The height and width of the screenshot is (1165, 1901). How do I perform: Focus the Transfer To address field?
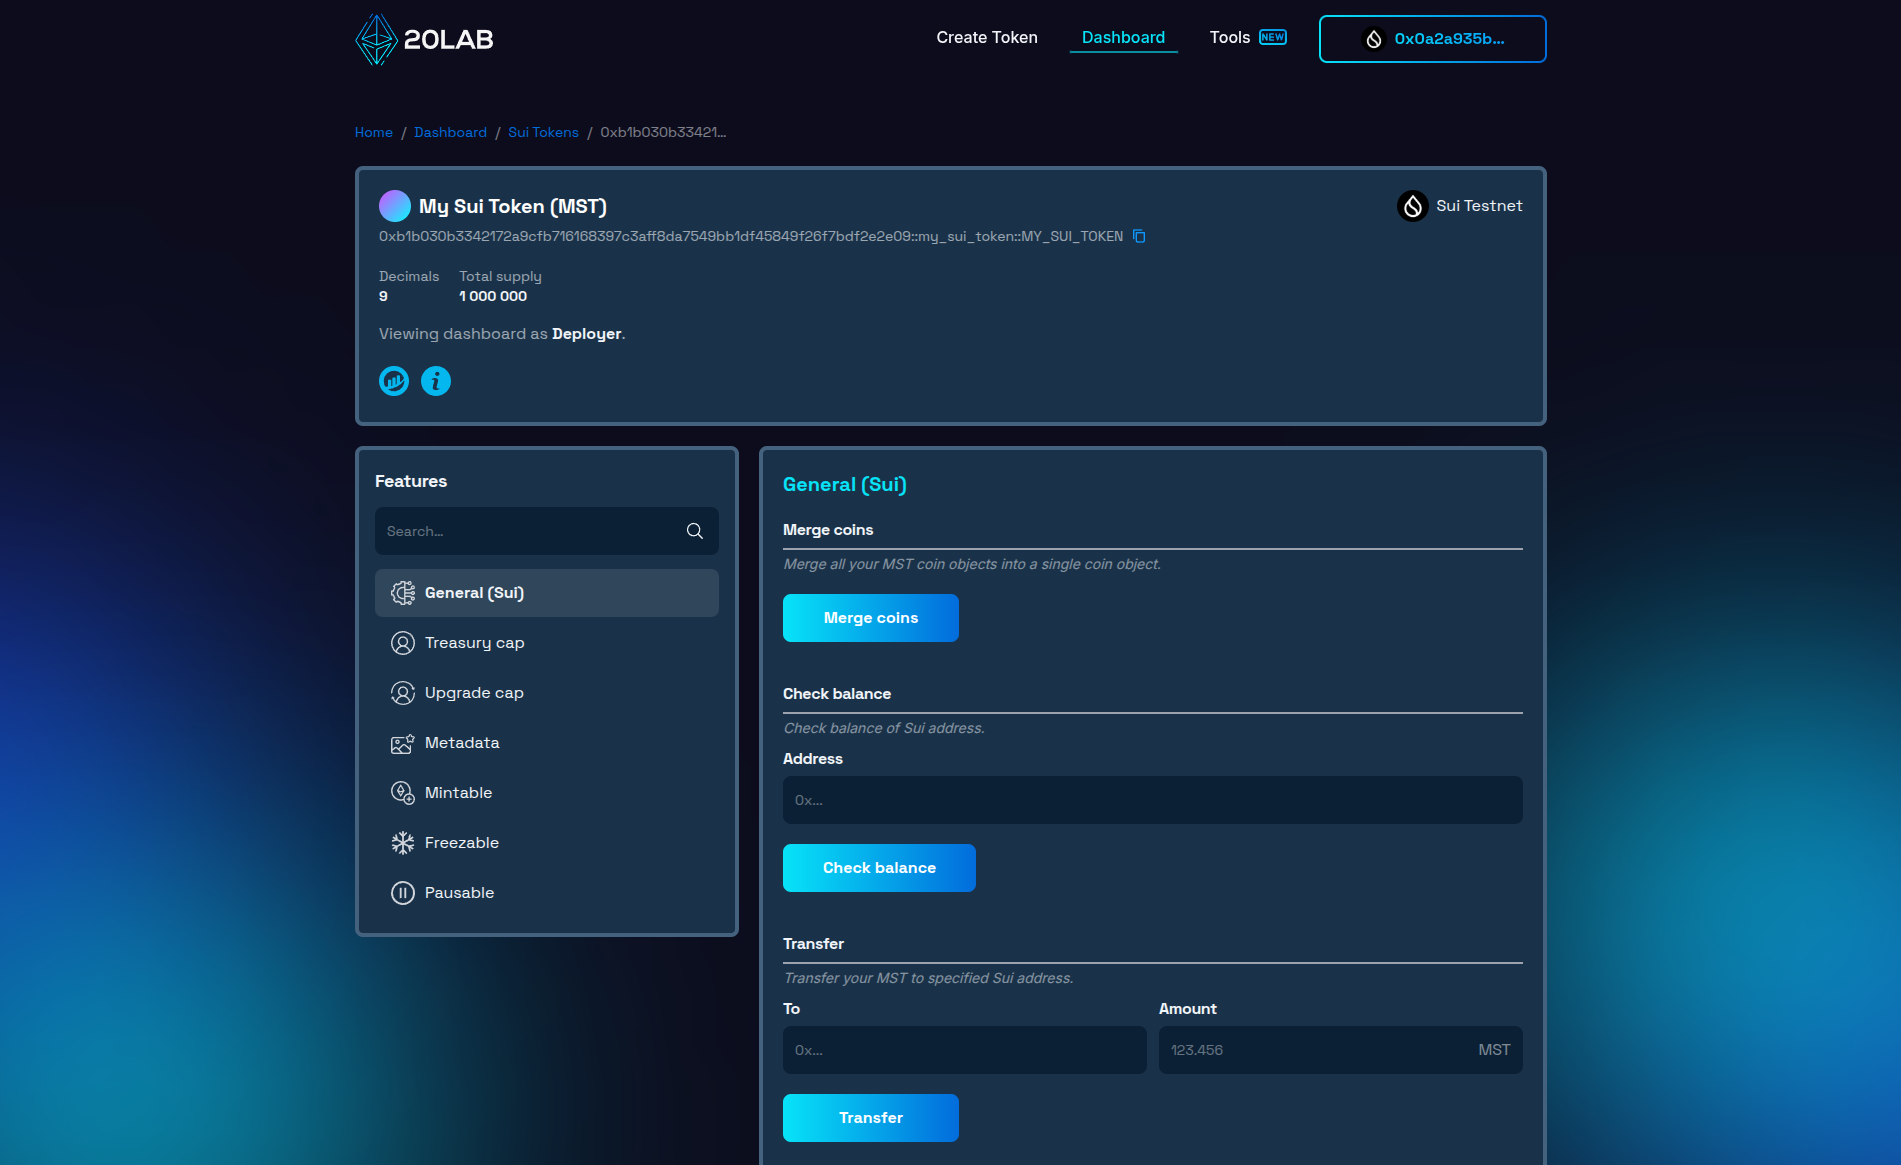coord(964,1050)
